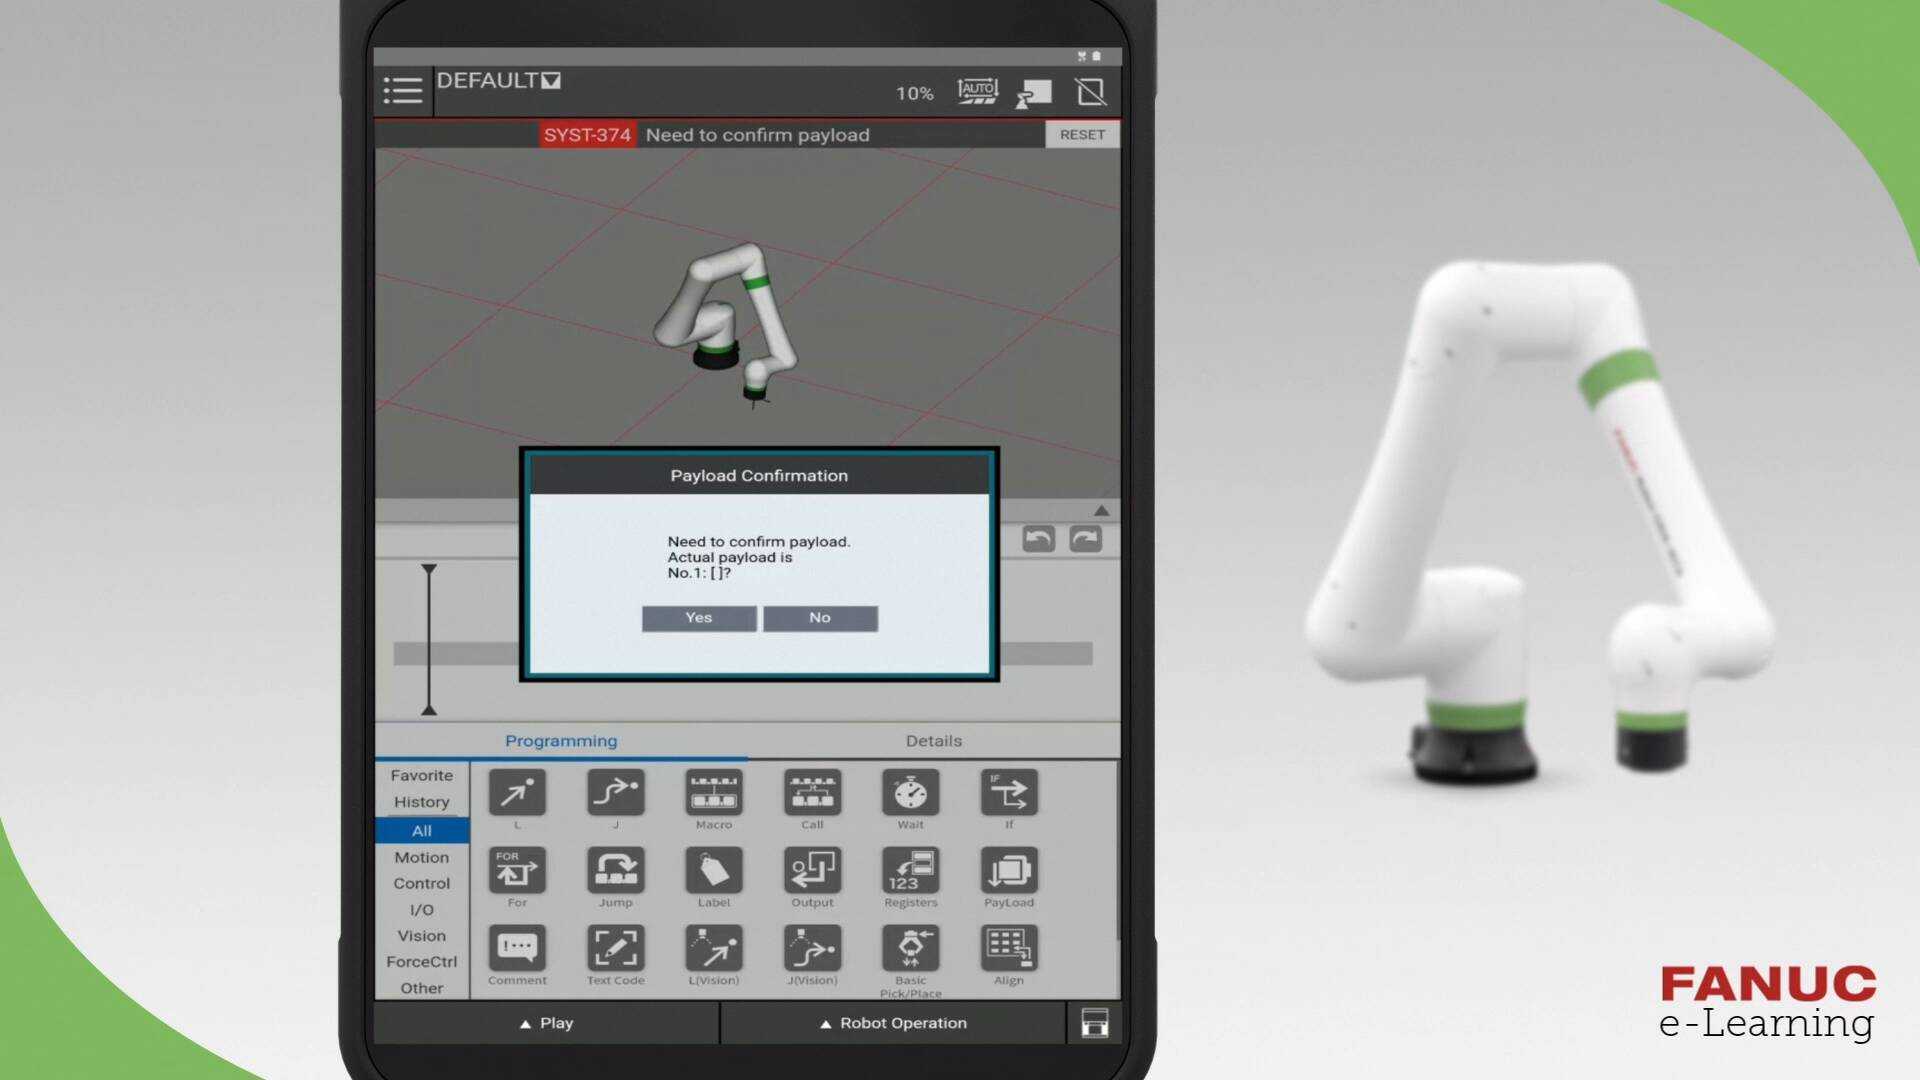Pick the Output instruction icon
The image size is (1920, 1080).
coord(812,871)
